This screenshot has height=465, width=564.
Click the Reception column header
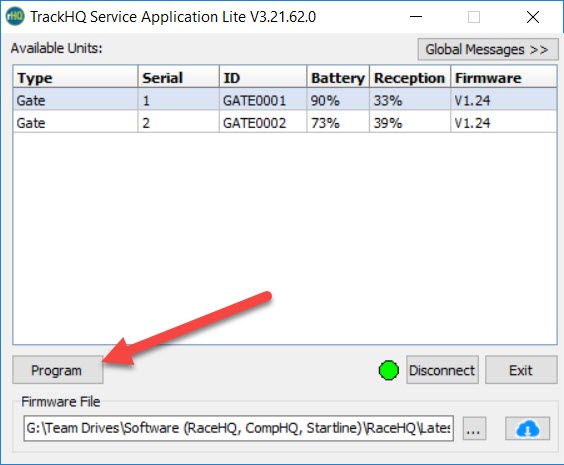(x=410, y=77)
